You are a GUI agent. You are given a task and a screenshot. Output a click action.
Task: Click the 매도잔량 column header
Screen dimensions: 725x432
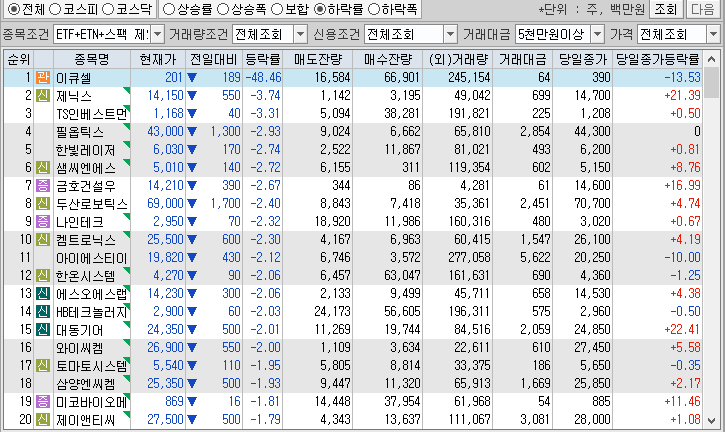click(x=318, y=59)
